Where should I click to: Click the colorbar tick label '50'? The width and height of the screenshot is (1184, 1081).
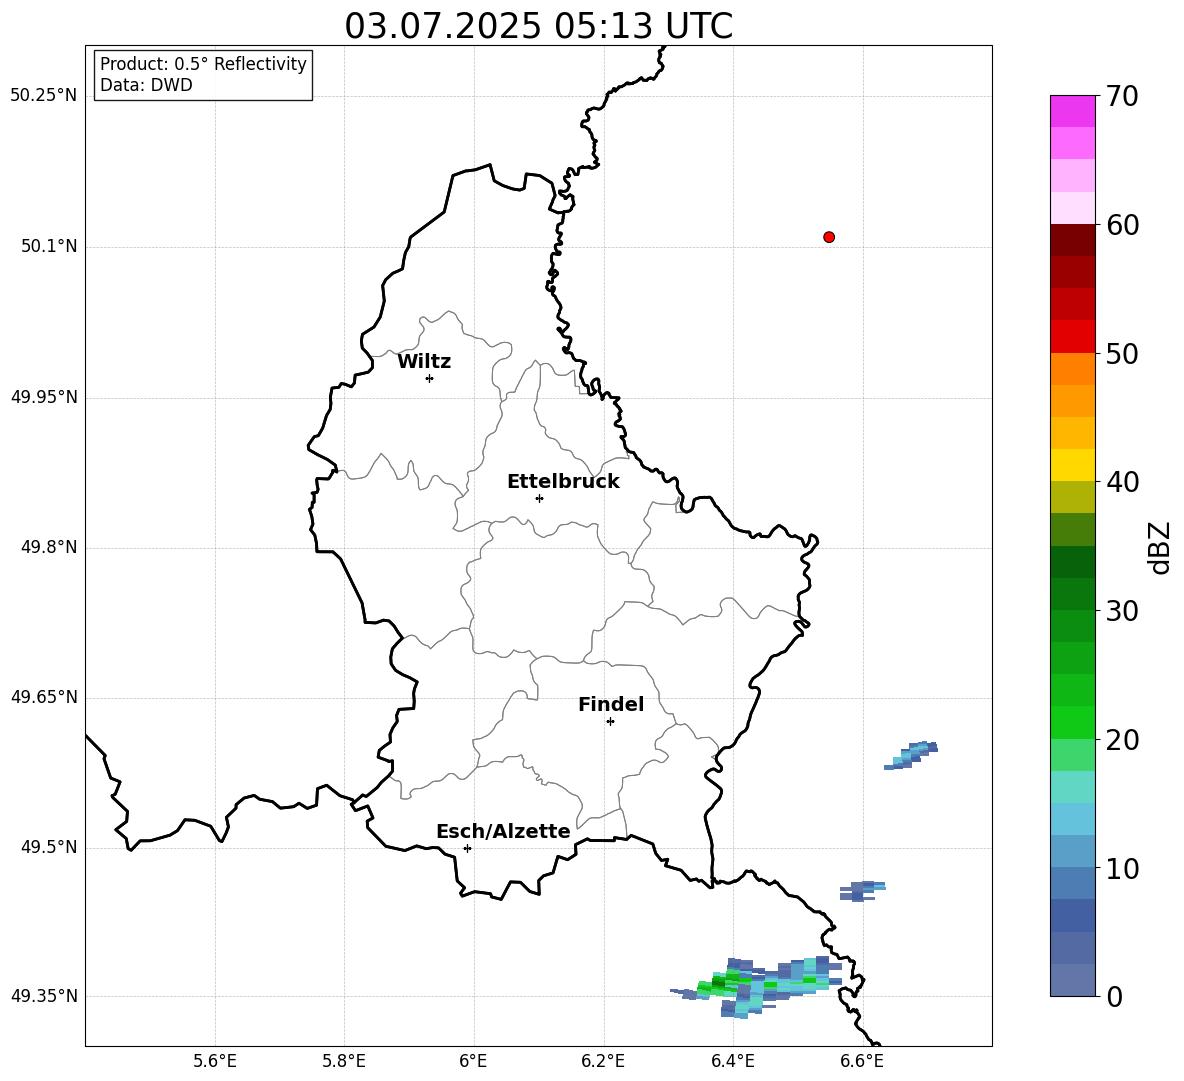pos(1122,354)
